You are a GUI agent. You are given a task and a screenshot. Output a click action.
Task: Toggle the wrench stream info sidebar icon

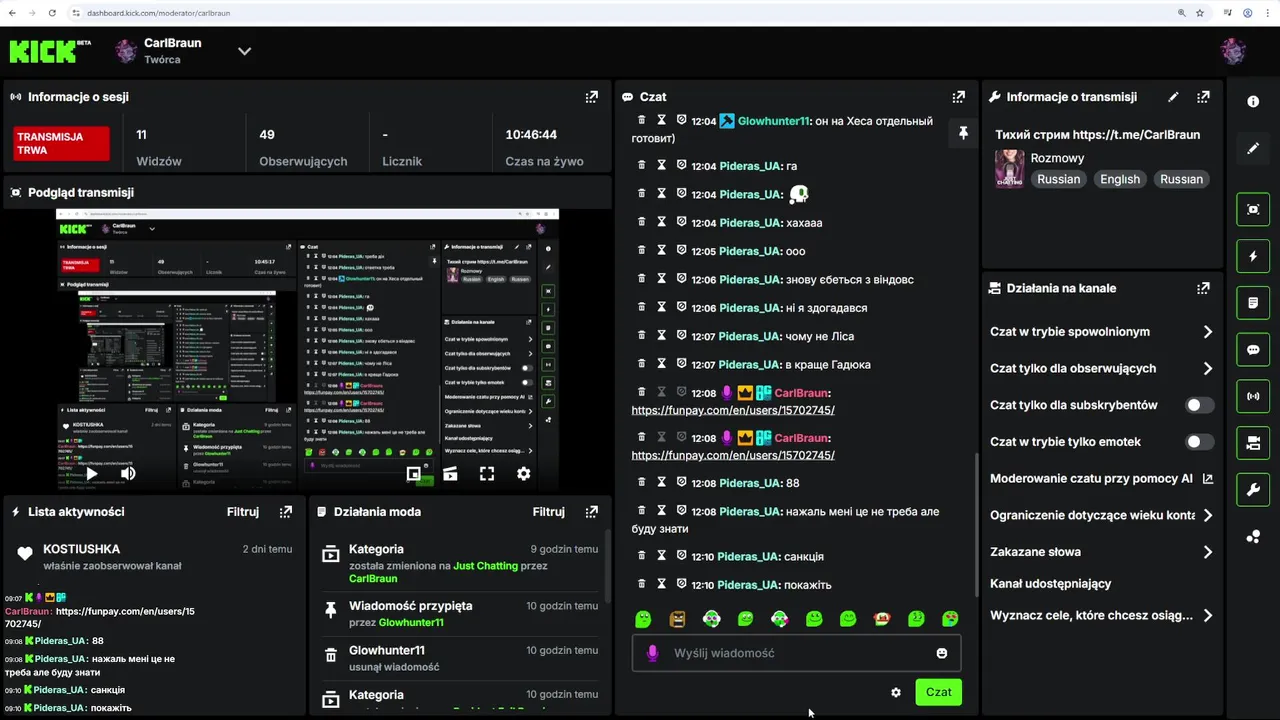point(1253,490)
